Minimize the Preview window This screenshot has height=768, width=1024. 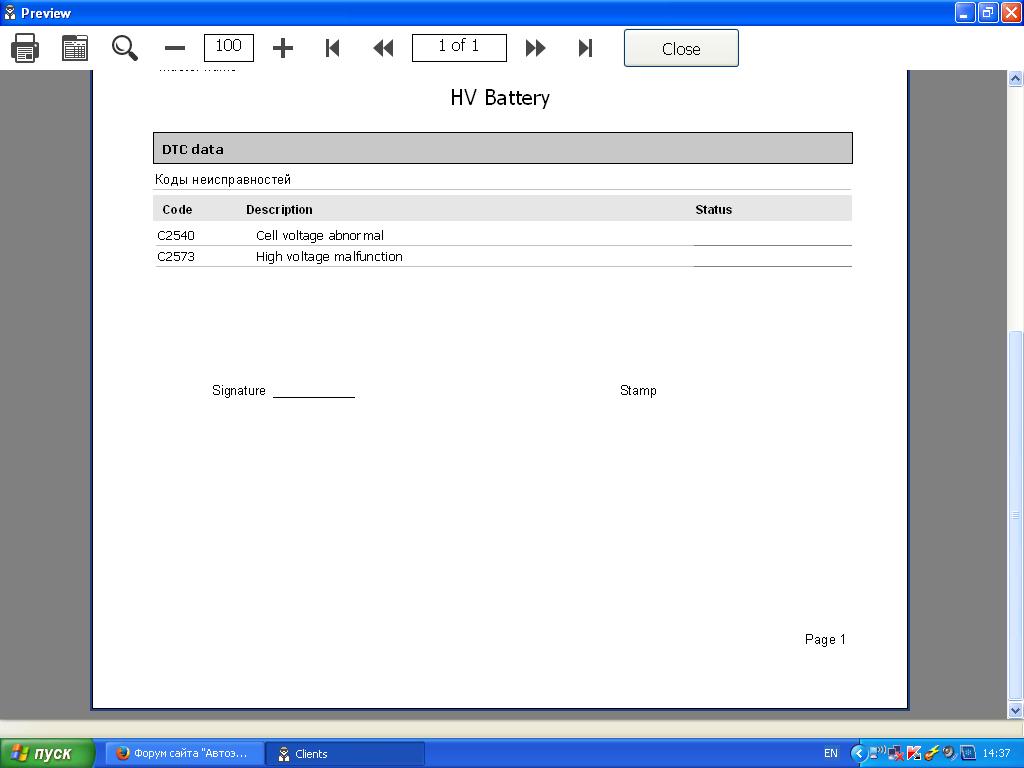[x=965, y=12]
